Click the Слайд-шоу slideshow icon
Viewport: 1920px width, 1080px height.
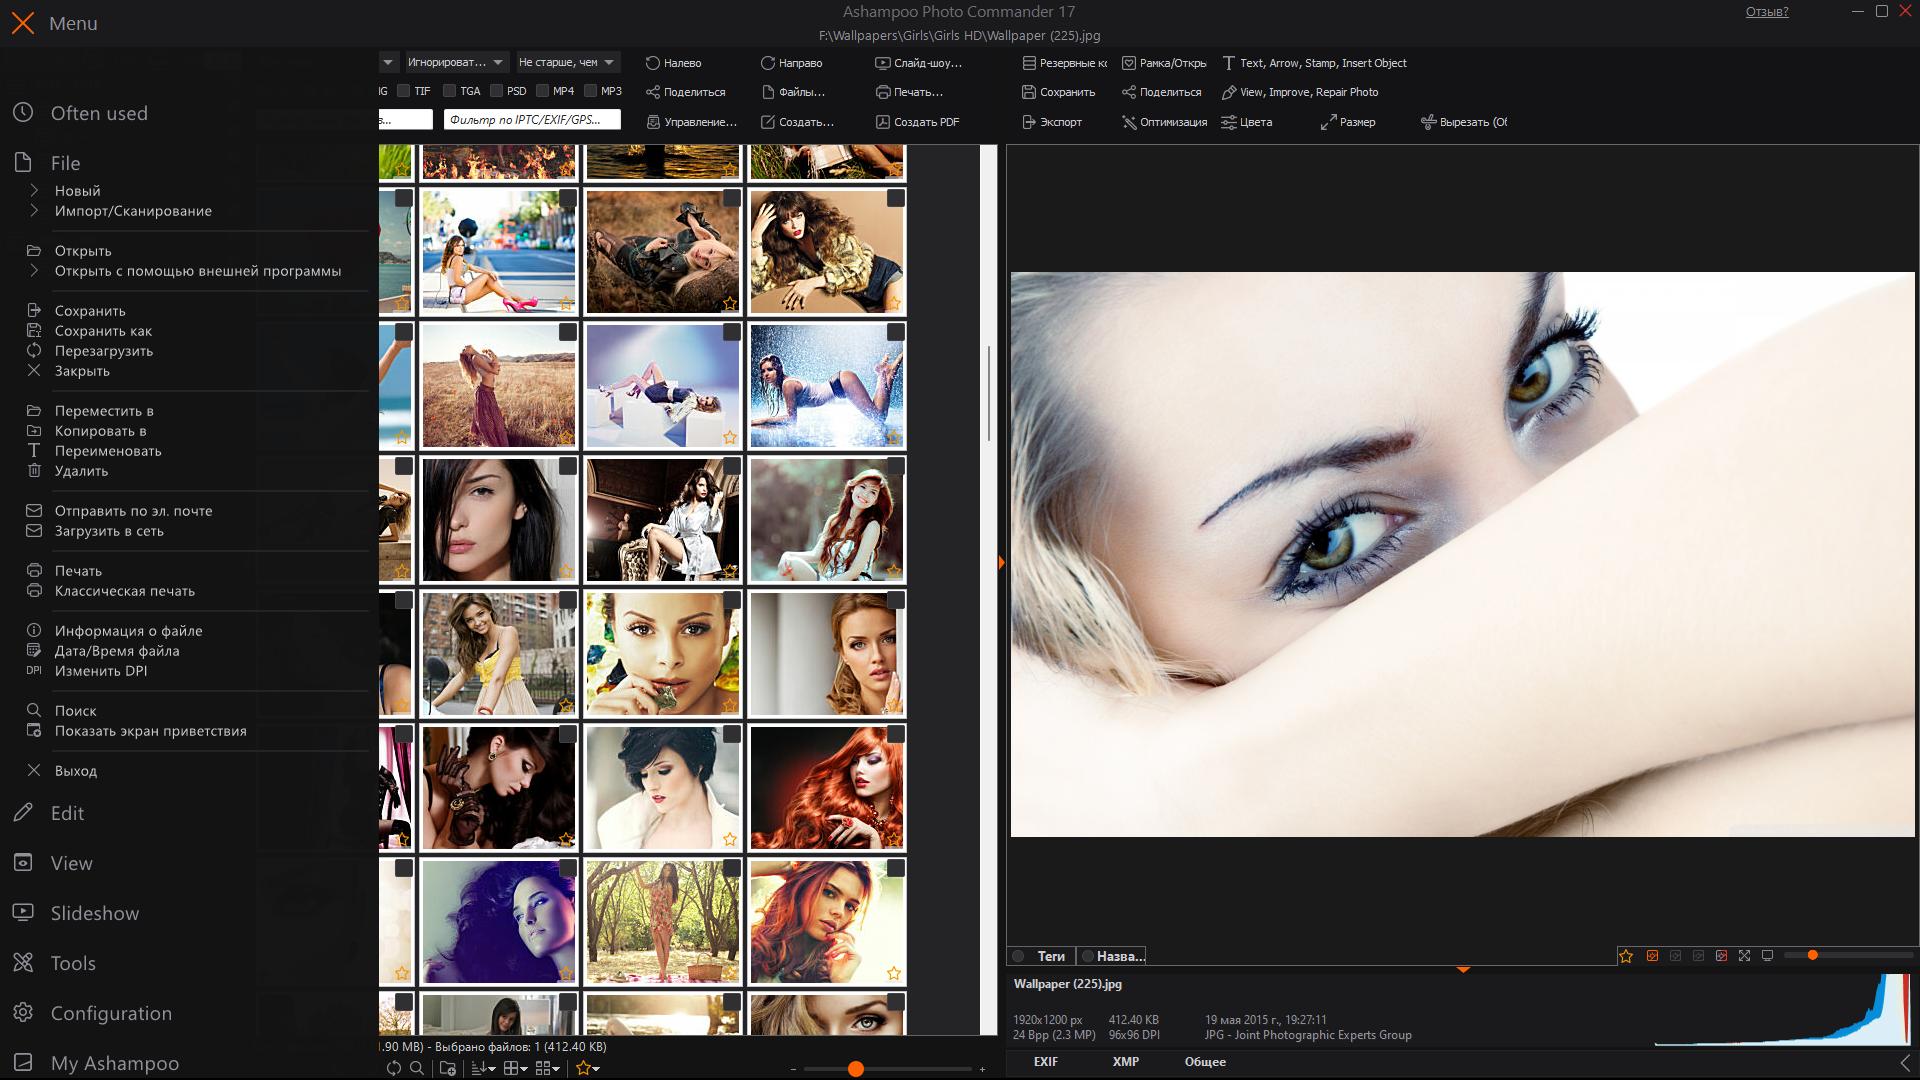point(882,63)
